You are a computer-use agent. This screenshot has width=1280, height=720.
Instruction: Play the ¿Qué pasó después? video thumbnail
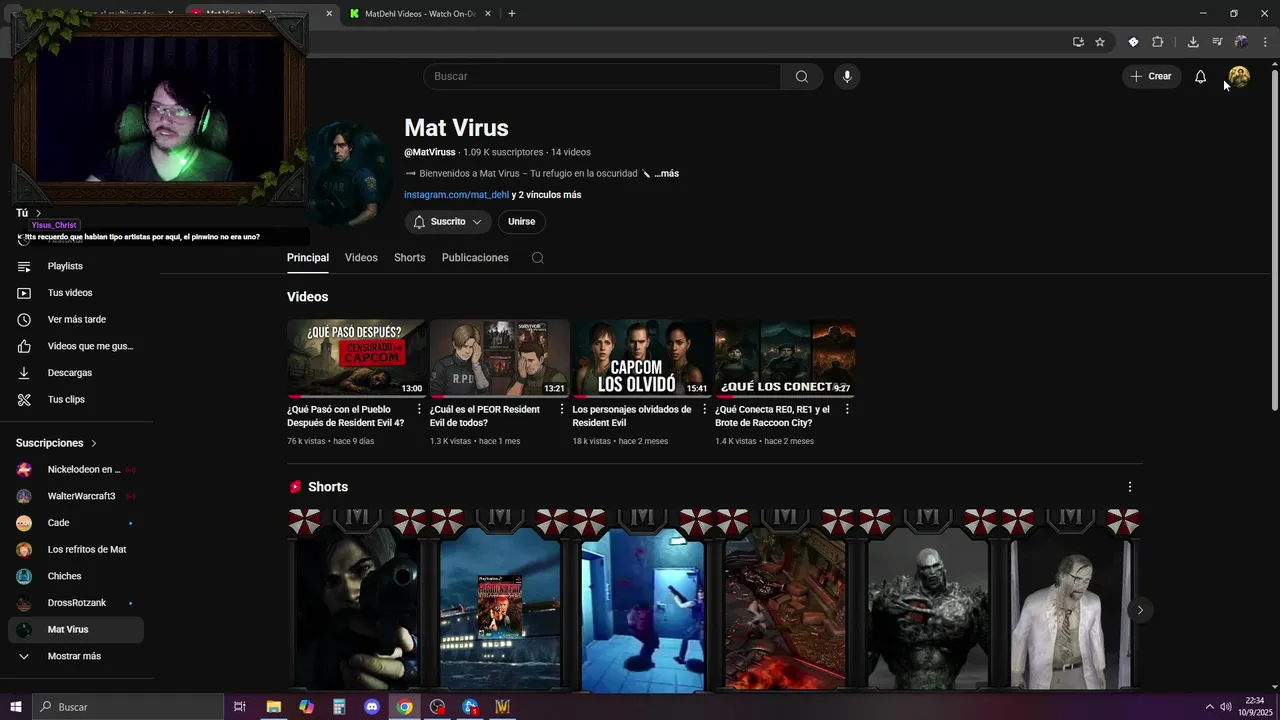356,358
